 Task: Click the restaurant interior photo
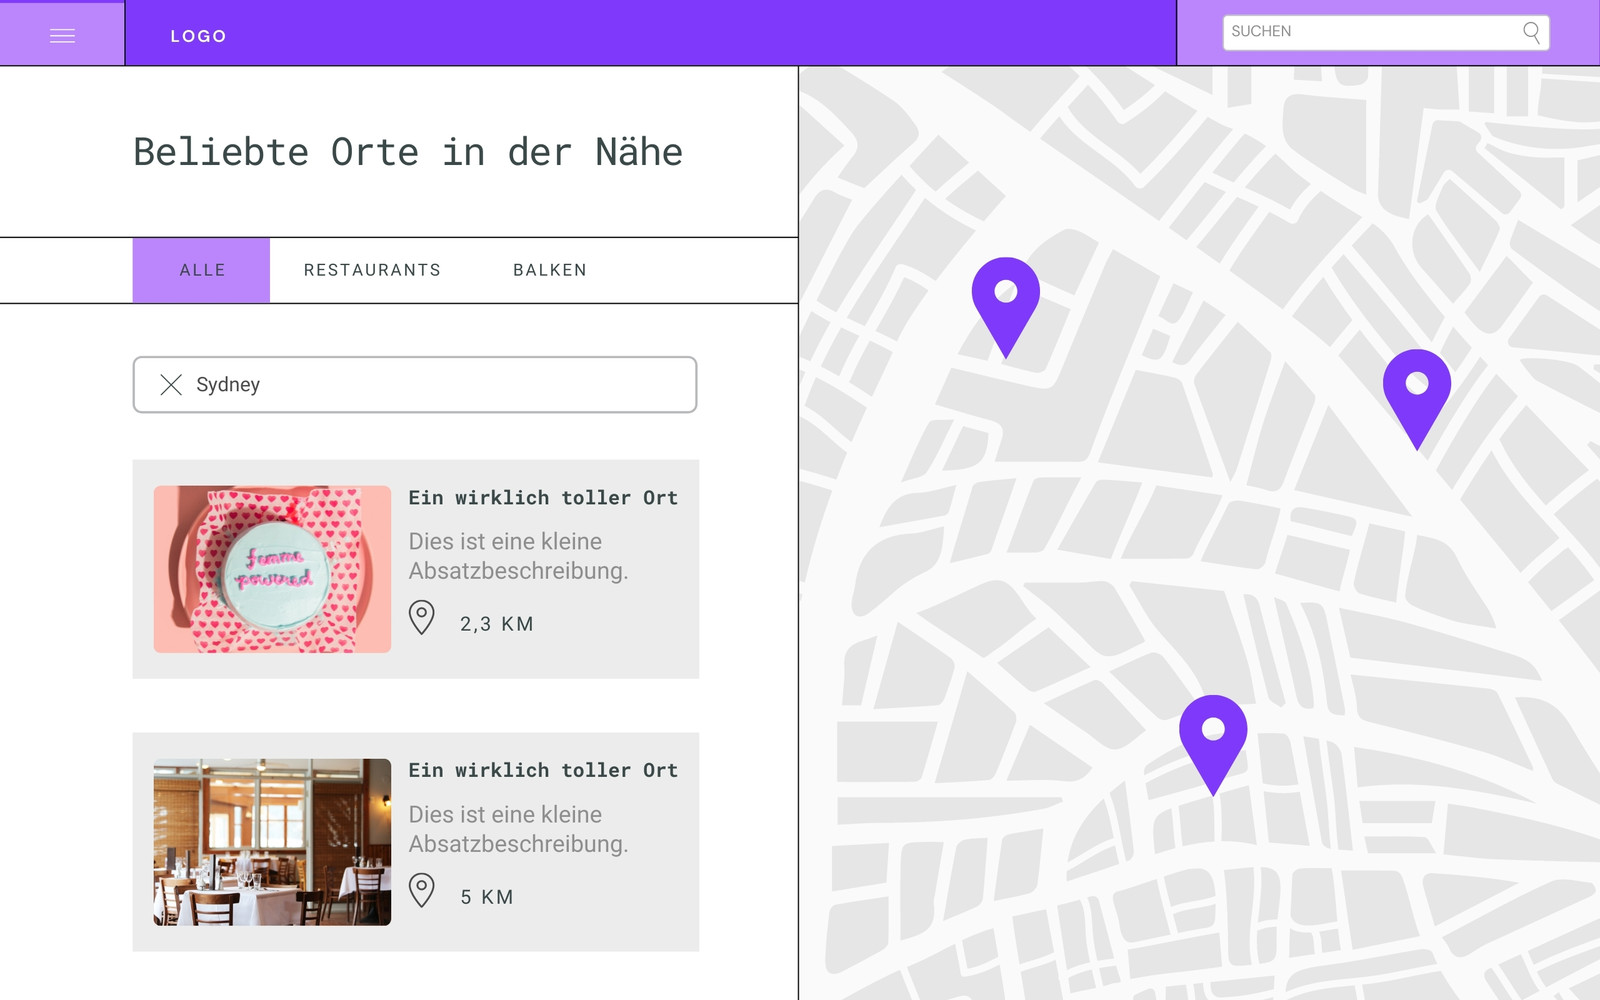[271, 841]
